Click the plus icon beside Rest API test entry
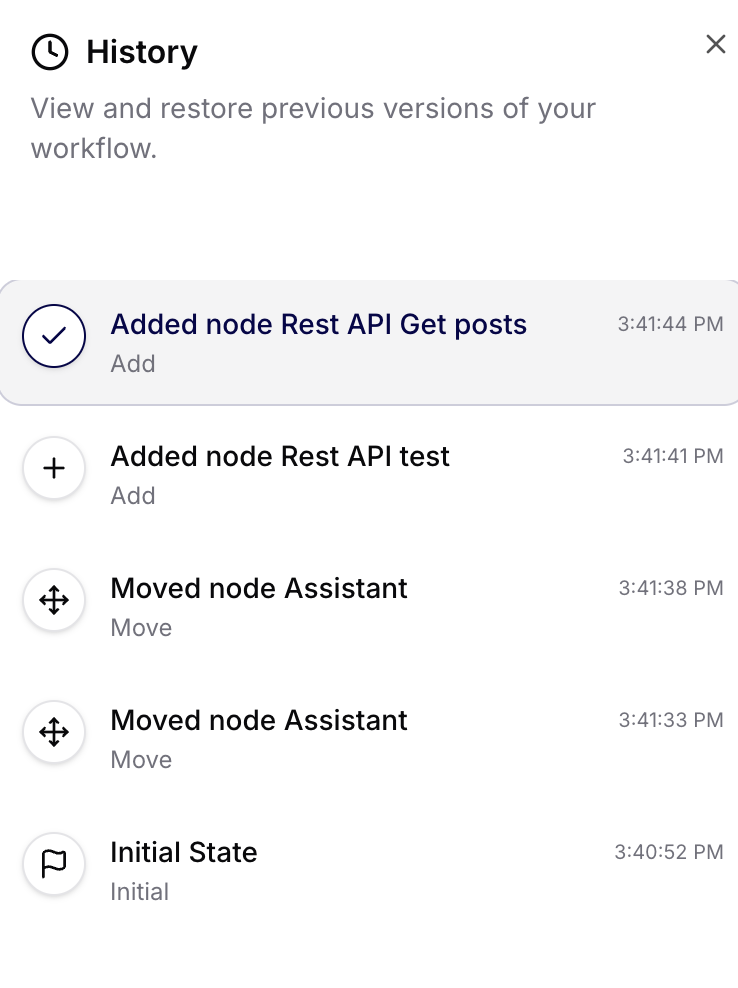The image size is (738, 988). (54, 468)
